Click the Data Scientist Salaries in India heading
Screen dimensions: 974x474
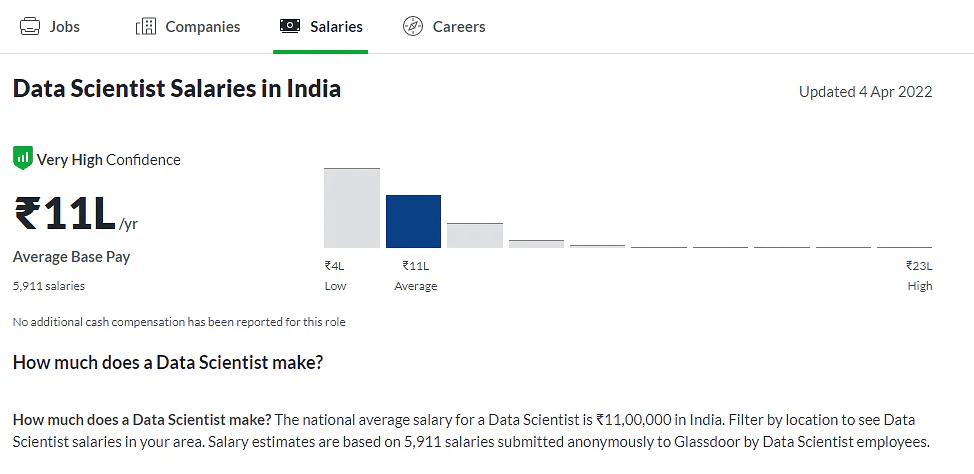177,89
